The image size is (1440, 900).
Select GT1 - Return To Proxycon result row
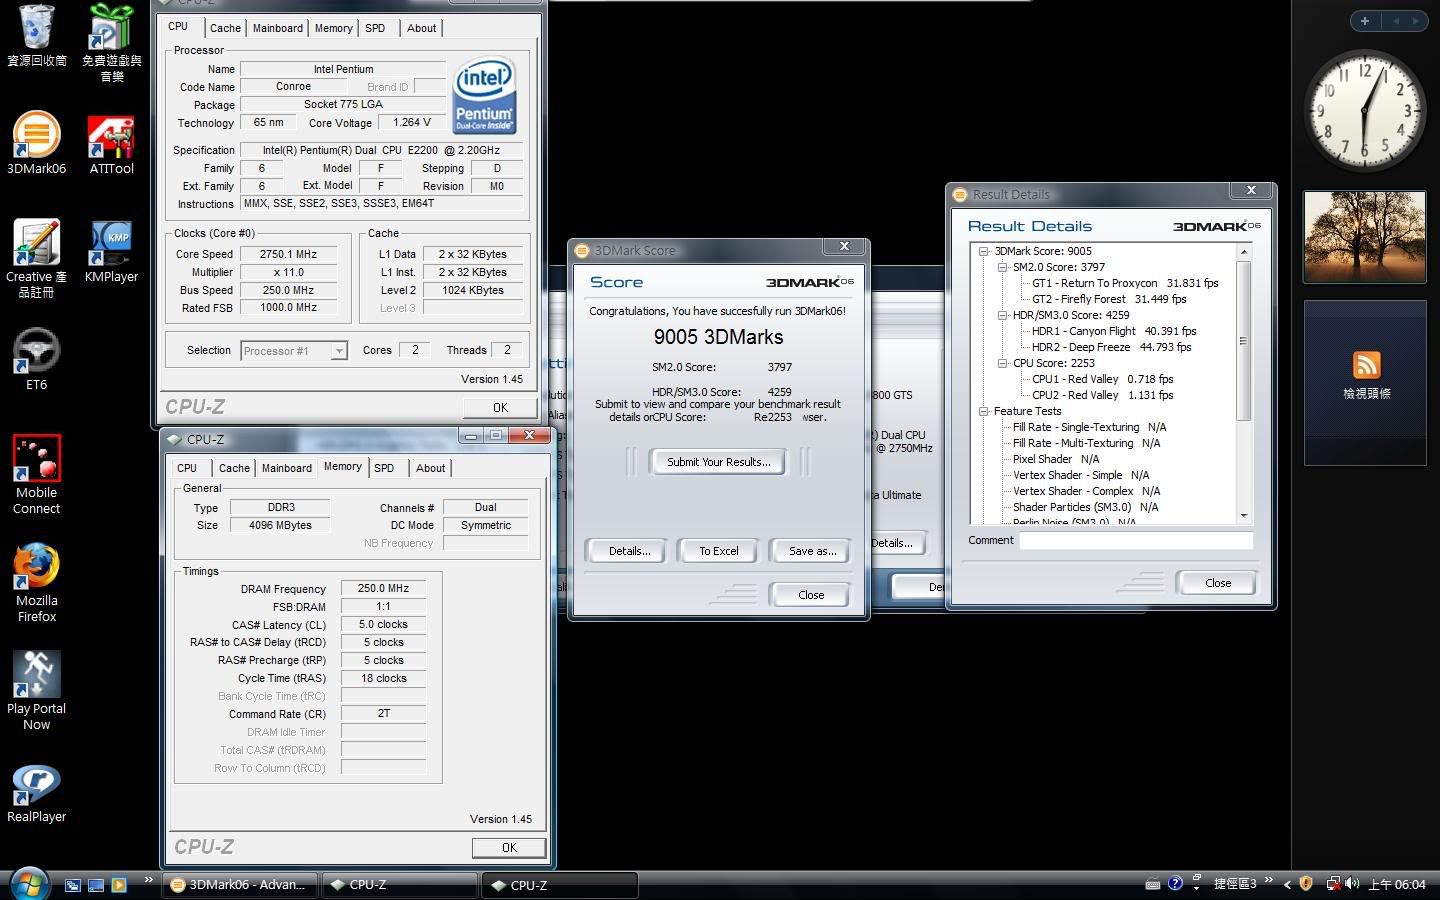(x=1125, y=283)
